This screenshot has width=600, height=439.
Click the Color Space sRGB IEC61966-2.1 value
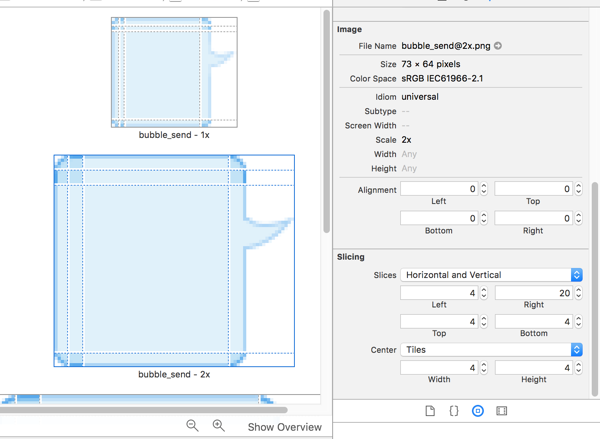442,78
